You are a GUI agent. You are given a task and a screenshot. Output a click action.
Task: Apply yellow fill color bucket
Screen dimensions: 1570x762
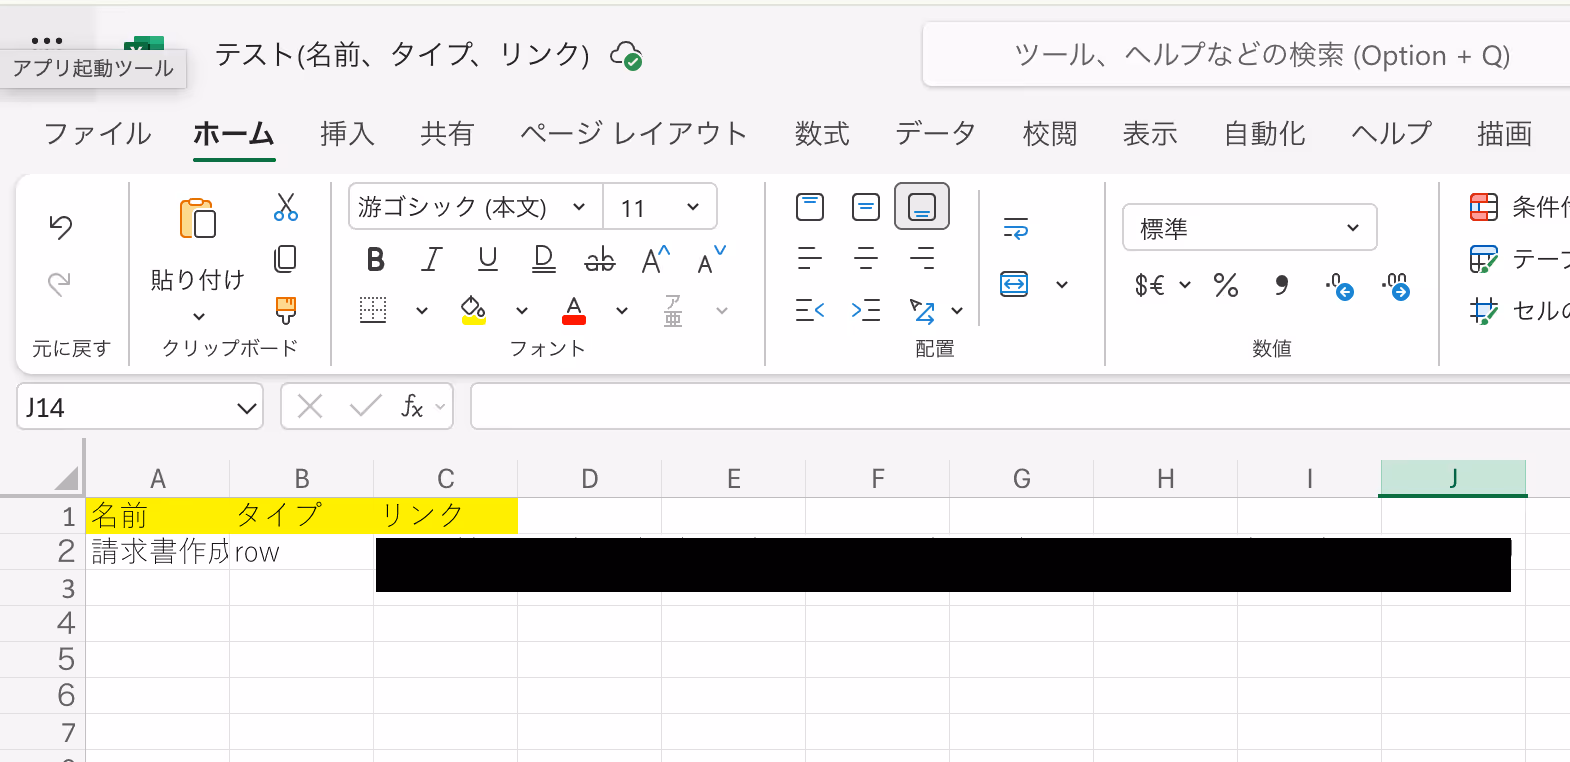473,310
